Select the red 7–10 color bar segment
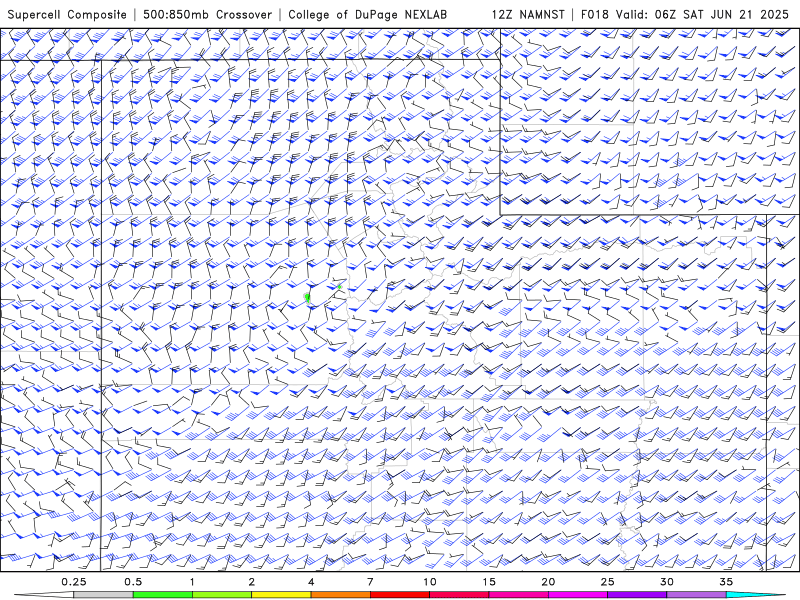 click(x=400, y=595)
